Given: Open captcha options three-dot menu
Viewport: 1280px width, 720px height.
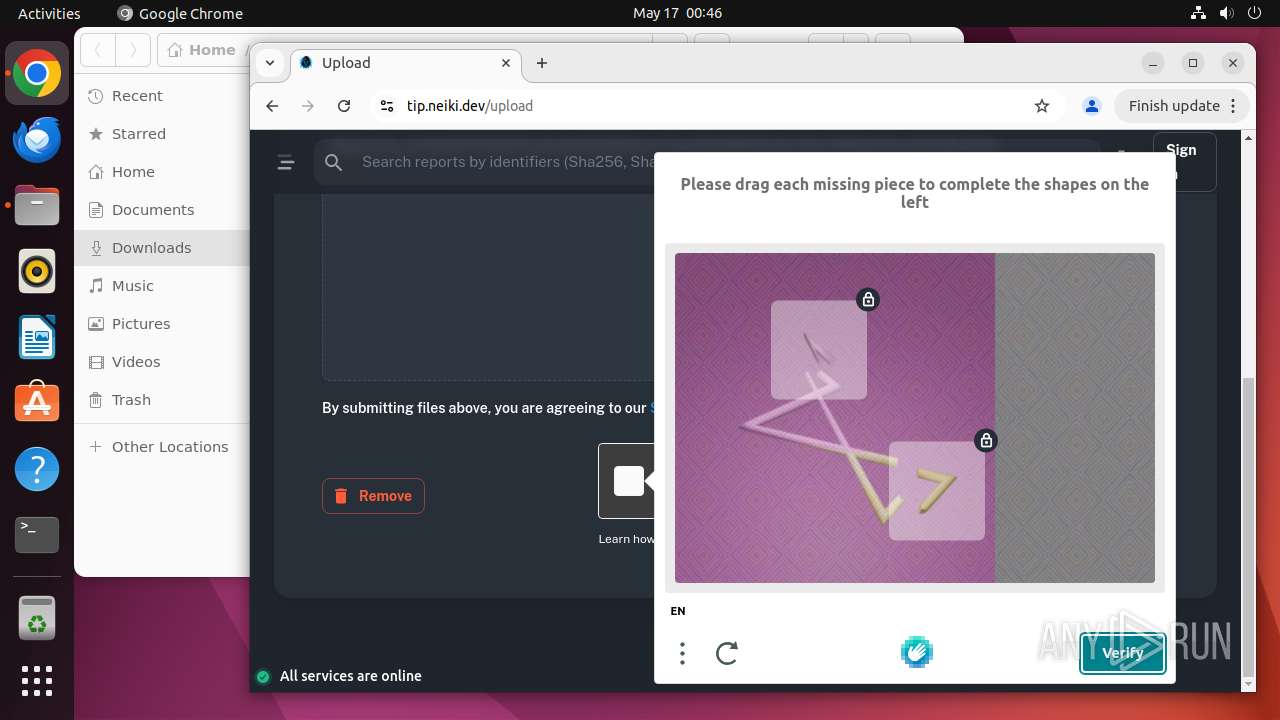Looking at the screenshot, I should coord(682,653).
